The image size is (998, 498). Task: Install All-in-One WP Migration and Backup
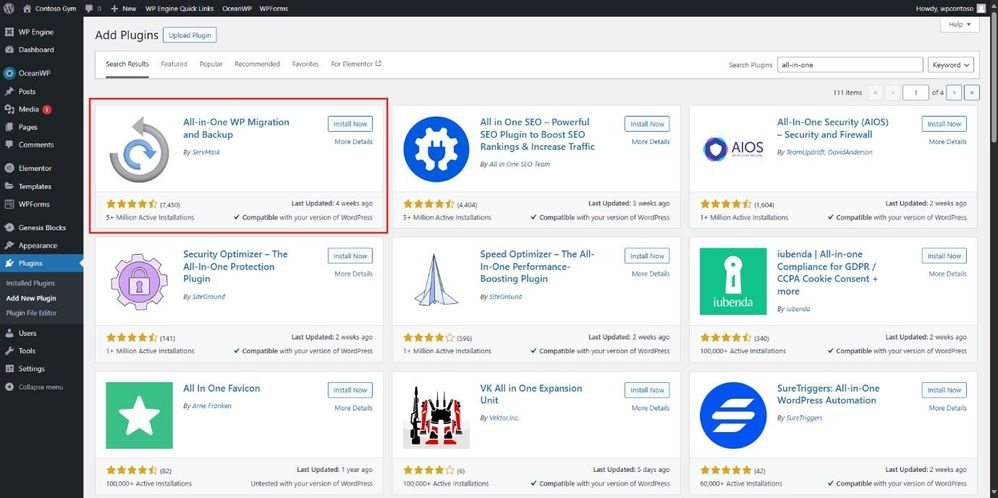(350, 124)
